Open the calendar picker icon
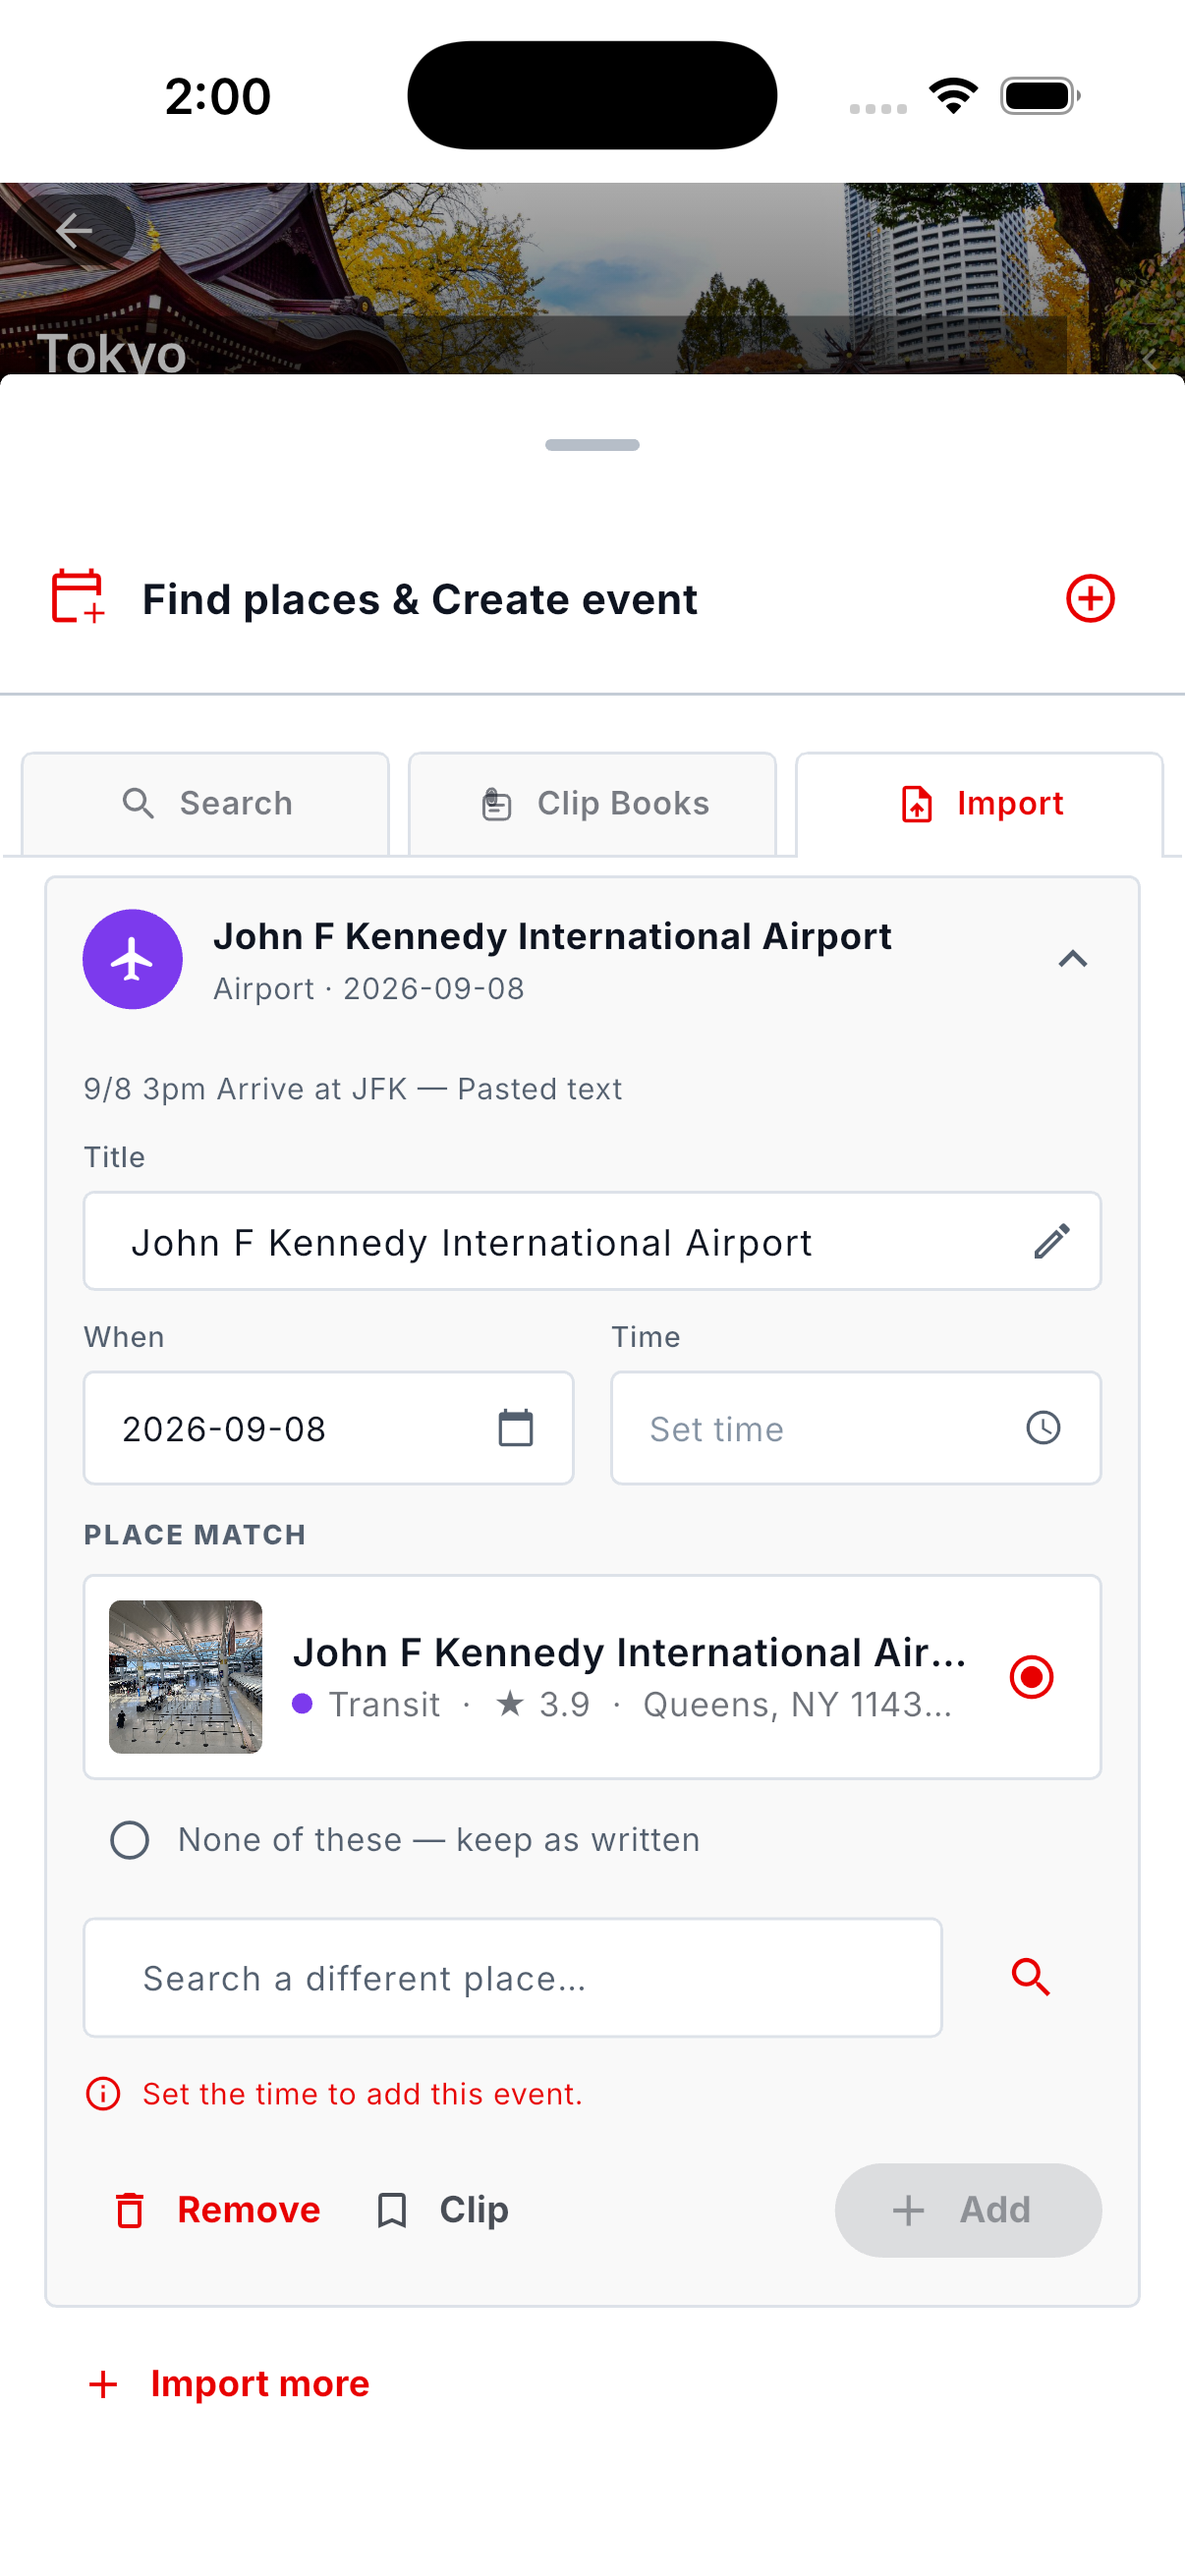1185x2576 pixels. [x=515, y=1428]
